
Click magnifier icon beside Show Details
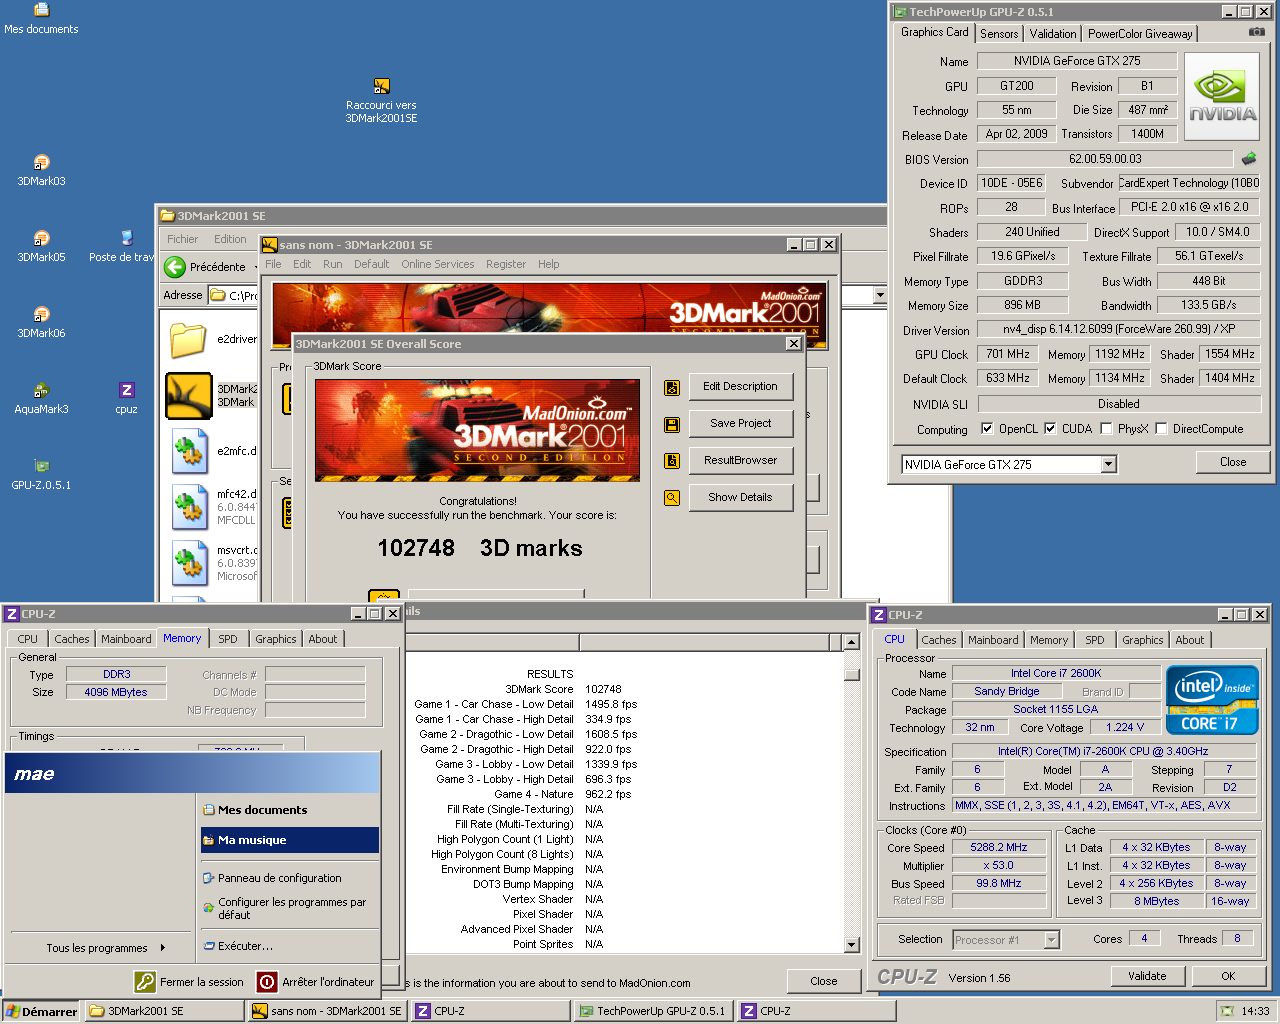click(x=672, y=498)
